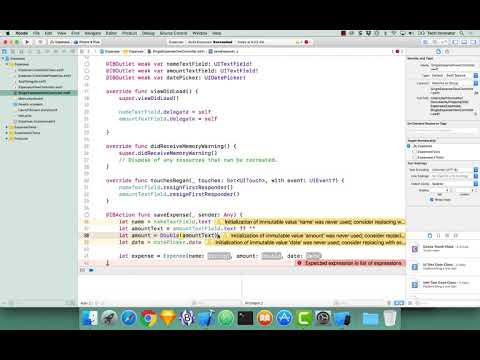Select the Unit Test Case Class template

pos(443,284)
